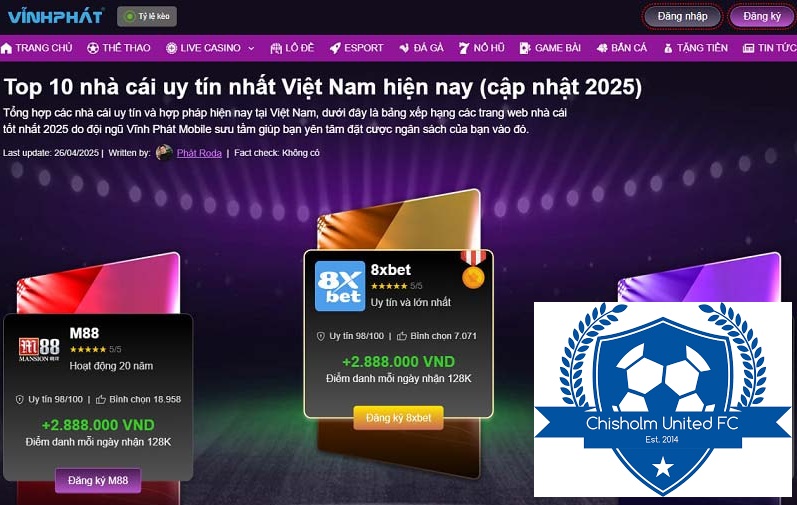Click the blue 8xbet logo tile

(x=340, y=286)
